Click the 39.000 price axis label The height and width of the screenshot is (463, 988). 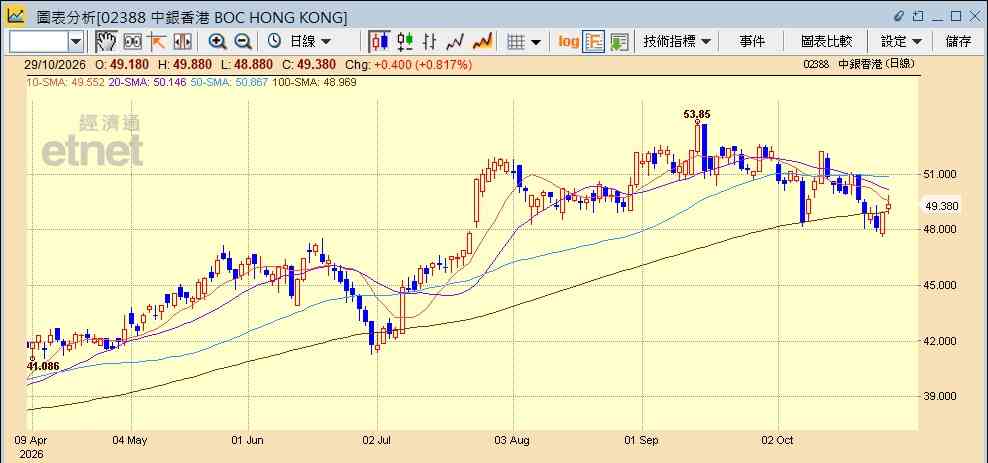tap(942, 396)
